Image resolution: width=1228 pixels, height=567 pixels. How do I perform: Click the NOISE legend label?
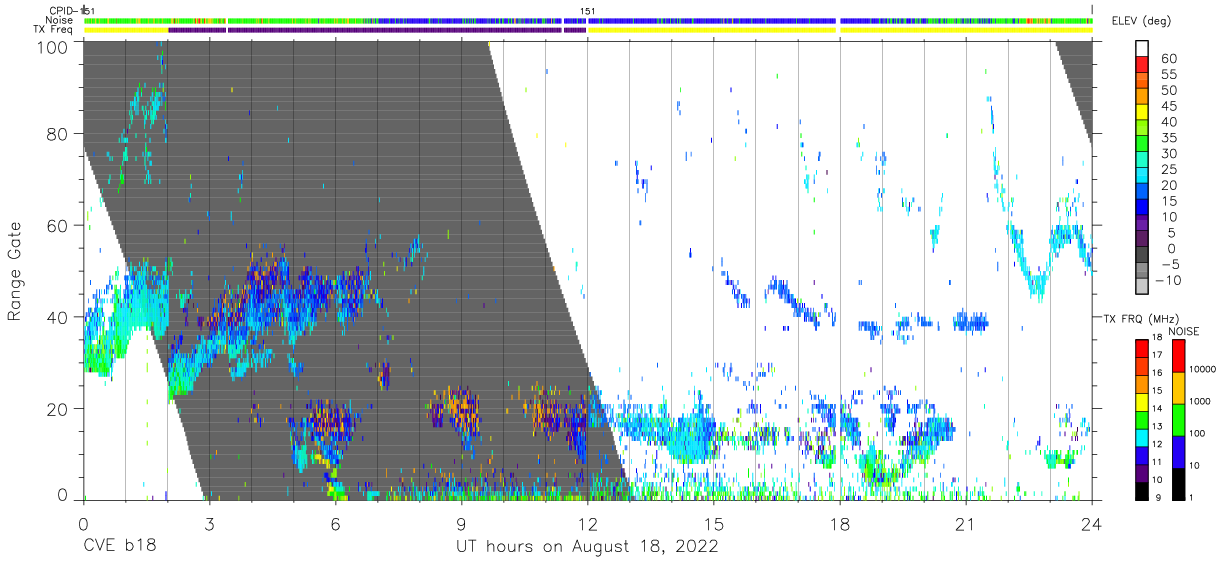tap(1185, 331)
